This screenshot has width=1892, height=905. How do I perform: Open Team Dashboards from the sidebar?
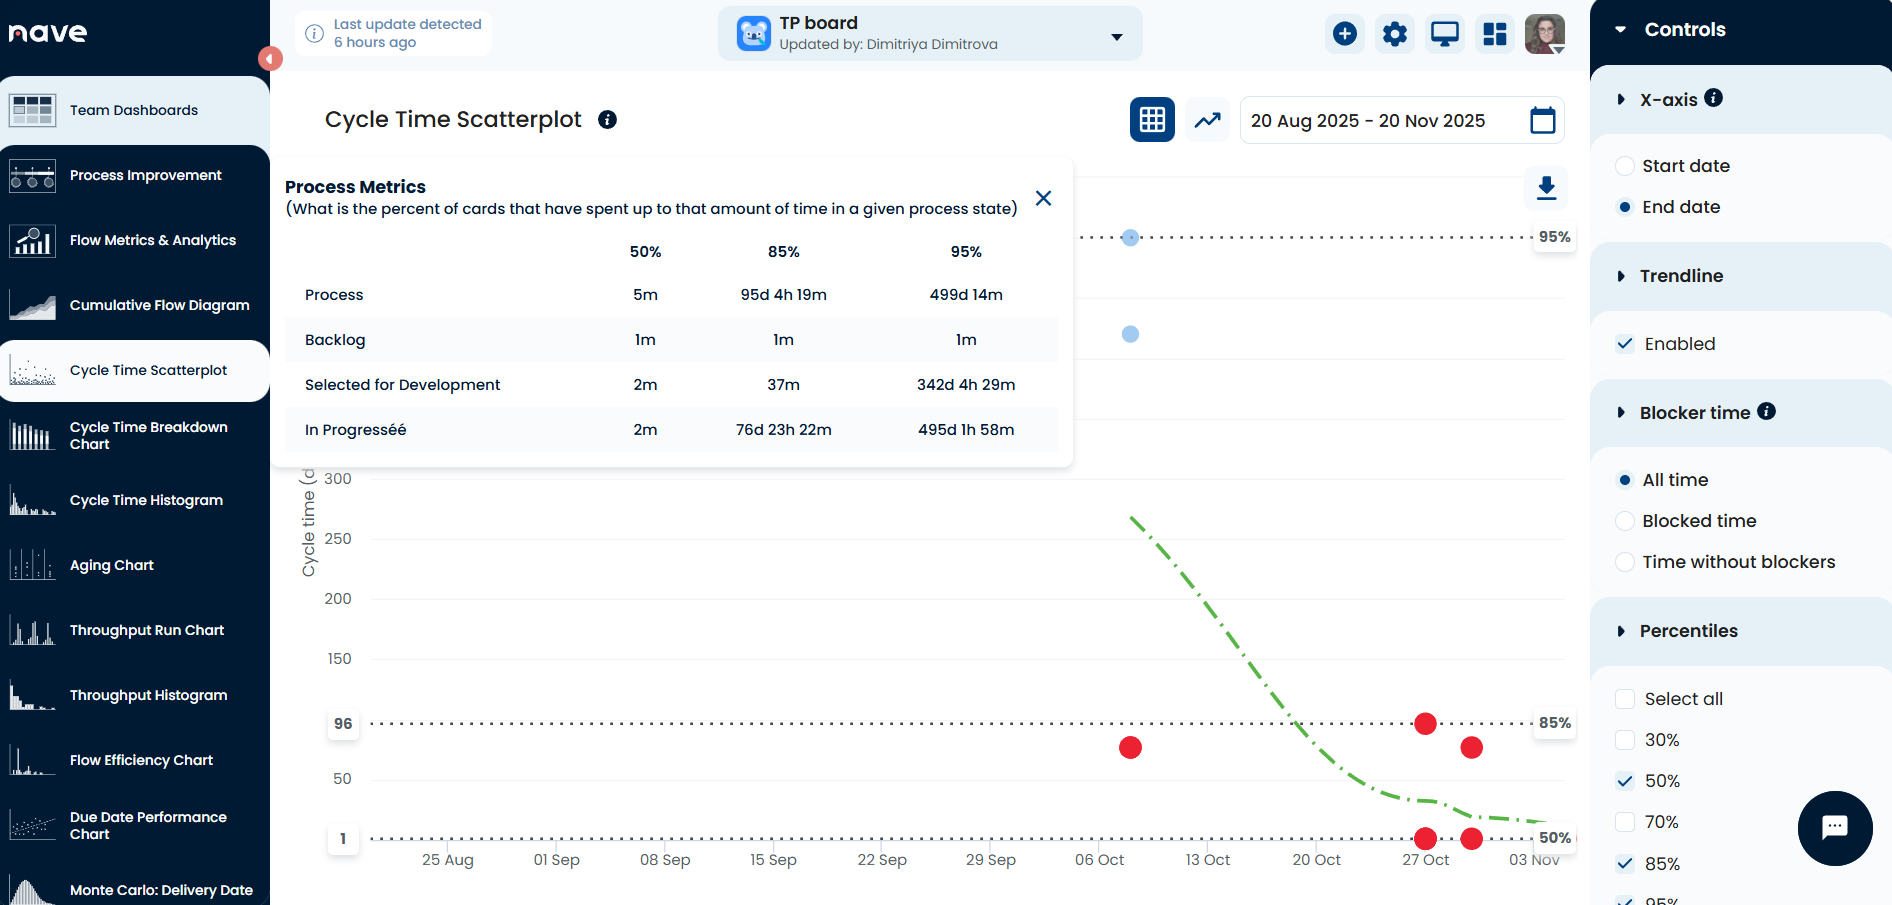coord(133,110)
